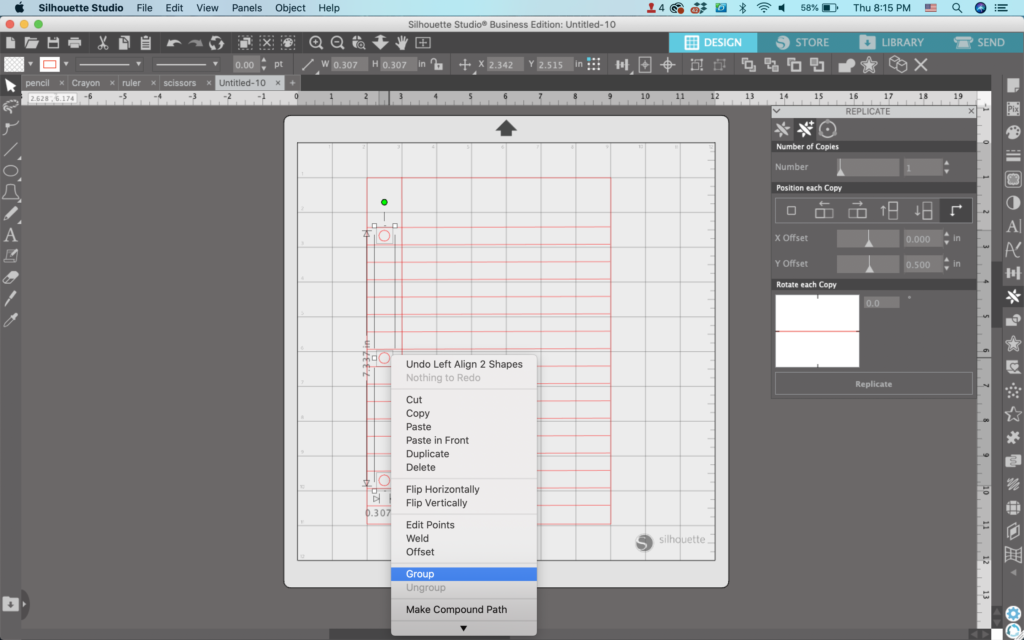Pick the Eraser tool
This screenshot has width=1024, height=640.
10,278
